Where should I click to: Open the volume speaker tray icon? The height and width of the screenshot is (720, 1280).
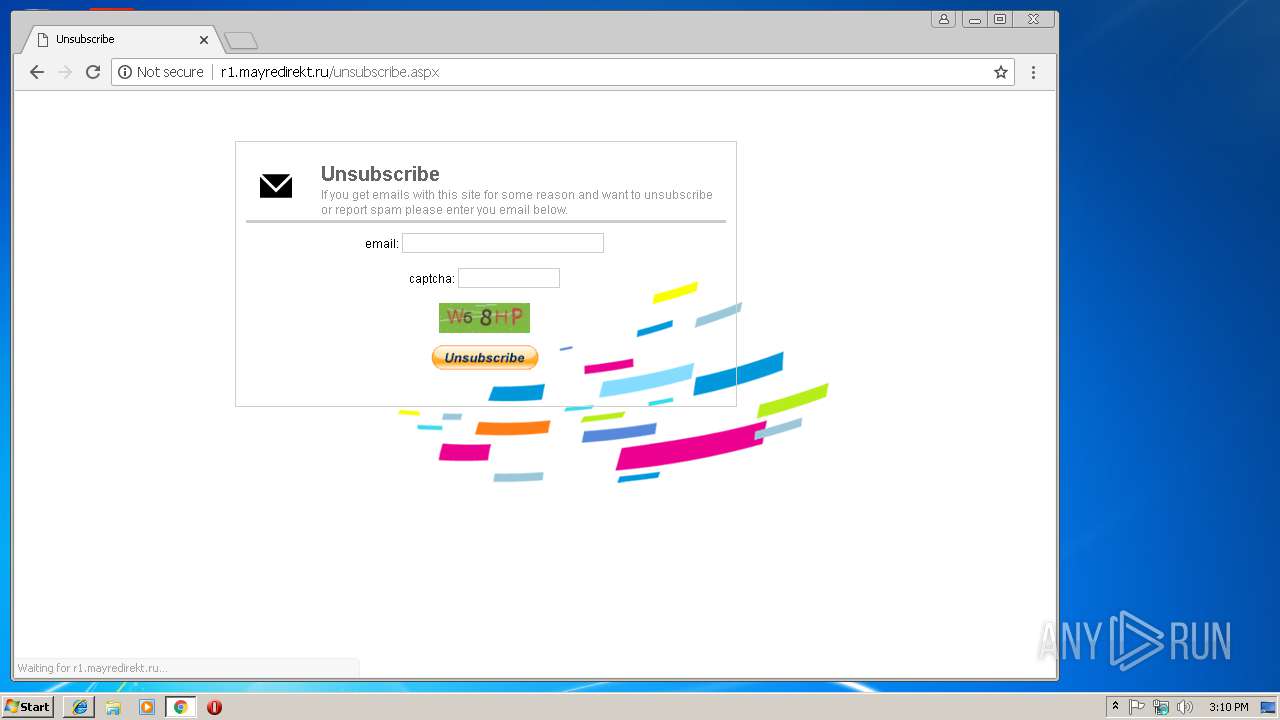pos(1185,707)
